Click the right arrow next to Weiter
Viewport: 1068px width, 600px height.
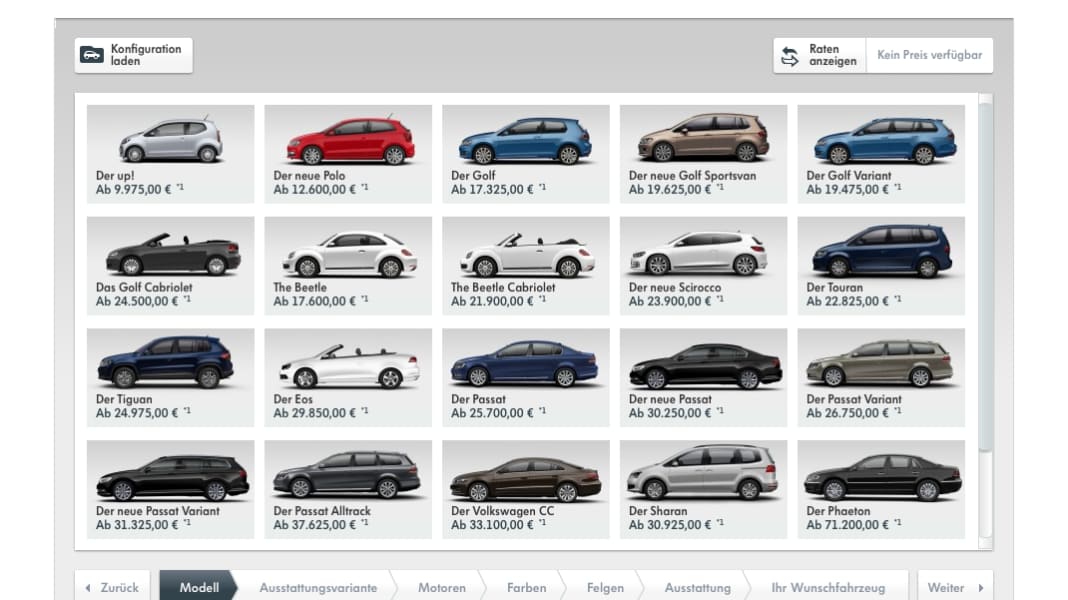point(981,587)
